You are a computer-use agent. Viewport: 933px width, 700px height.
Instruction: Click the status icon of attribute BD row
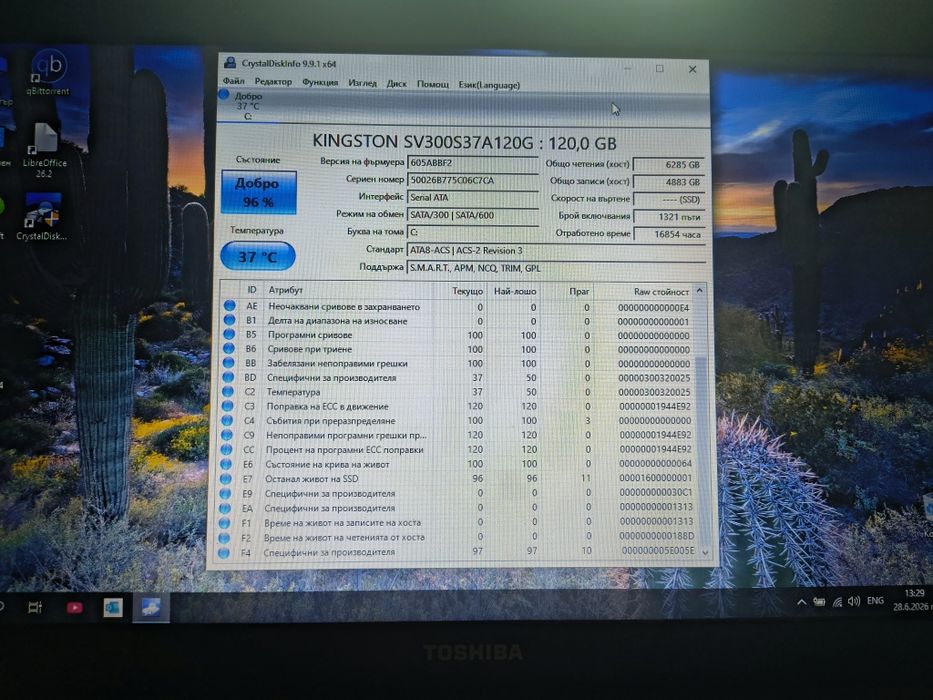pyautogui.click(x=228, y=377)
